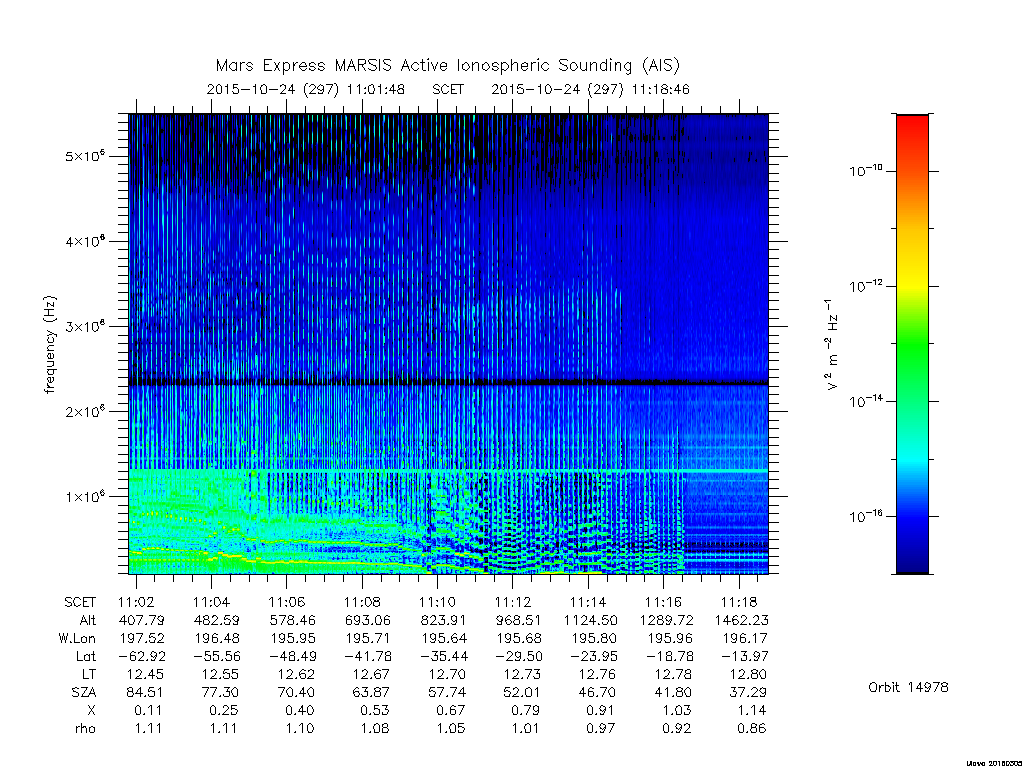Click the frequency (Hz) axis title

coord(50,345)
